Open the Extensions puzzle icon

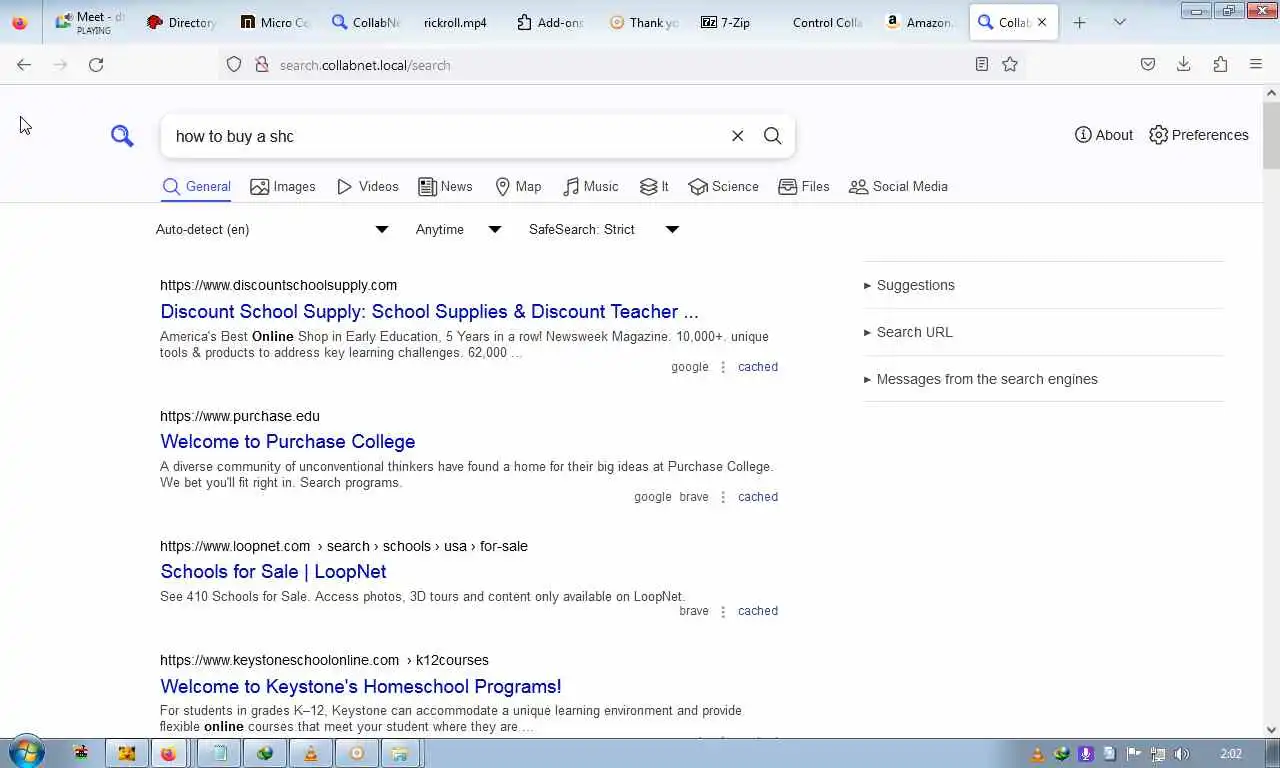[x=1220, y=64]
